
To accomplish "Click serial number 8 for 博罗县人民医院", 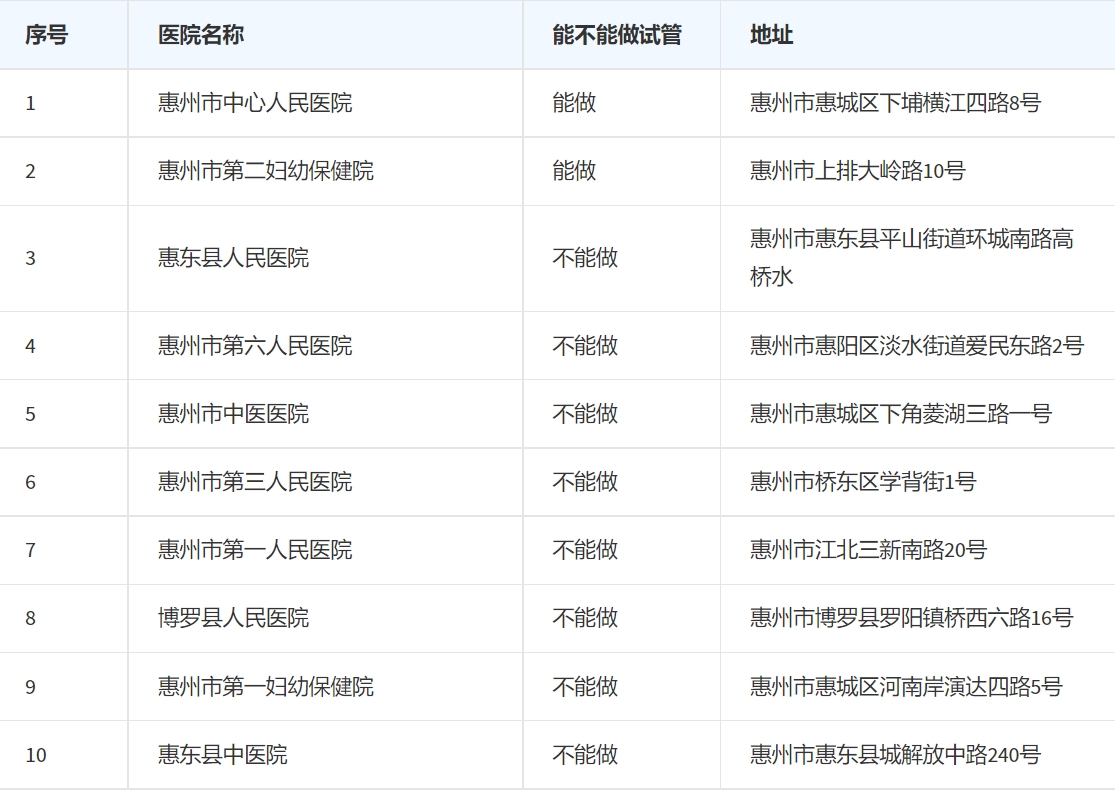I will click(31, 619).
